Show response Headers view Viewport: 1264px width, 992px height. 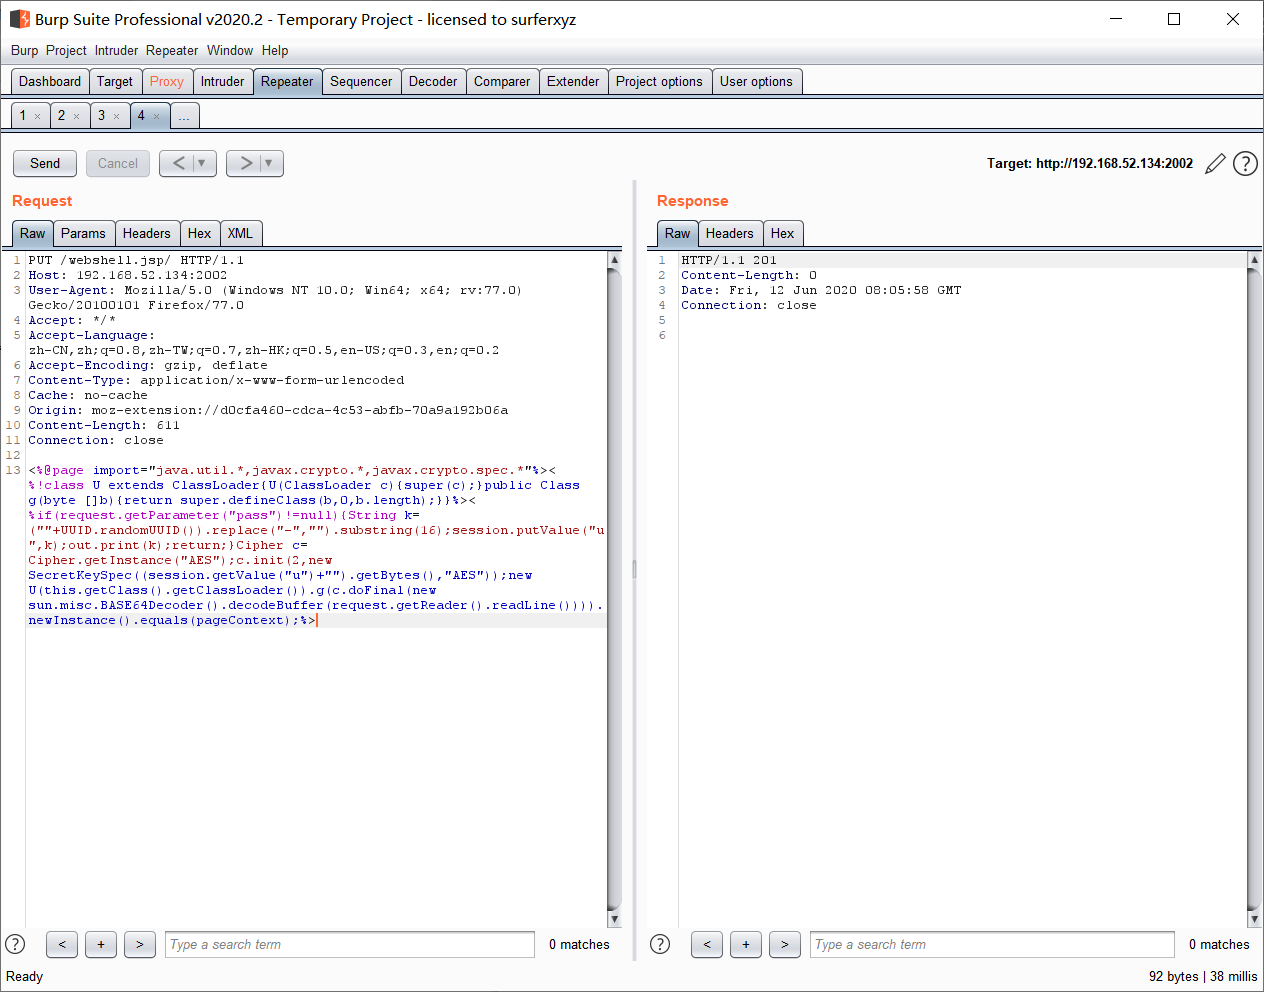click(730, 234)
